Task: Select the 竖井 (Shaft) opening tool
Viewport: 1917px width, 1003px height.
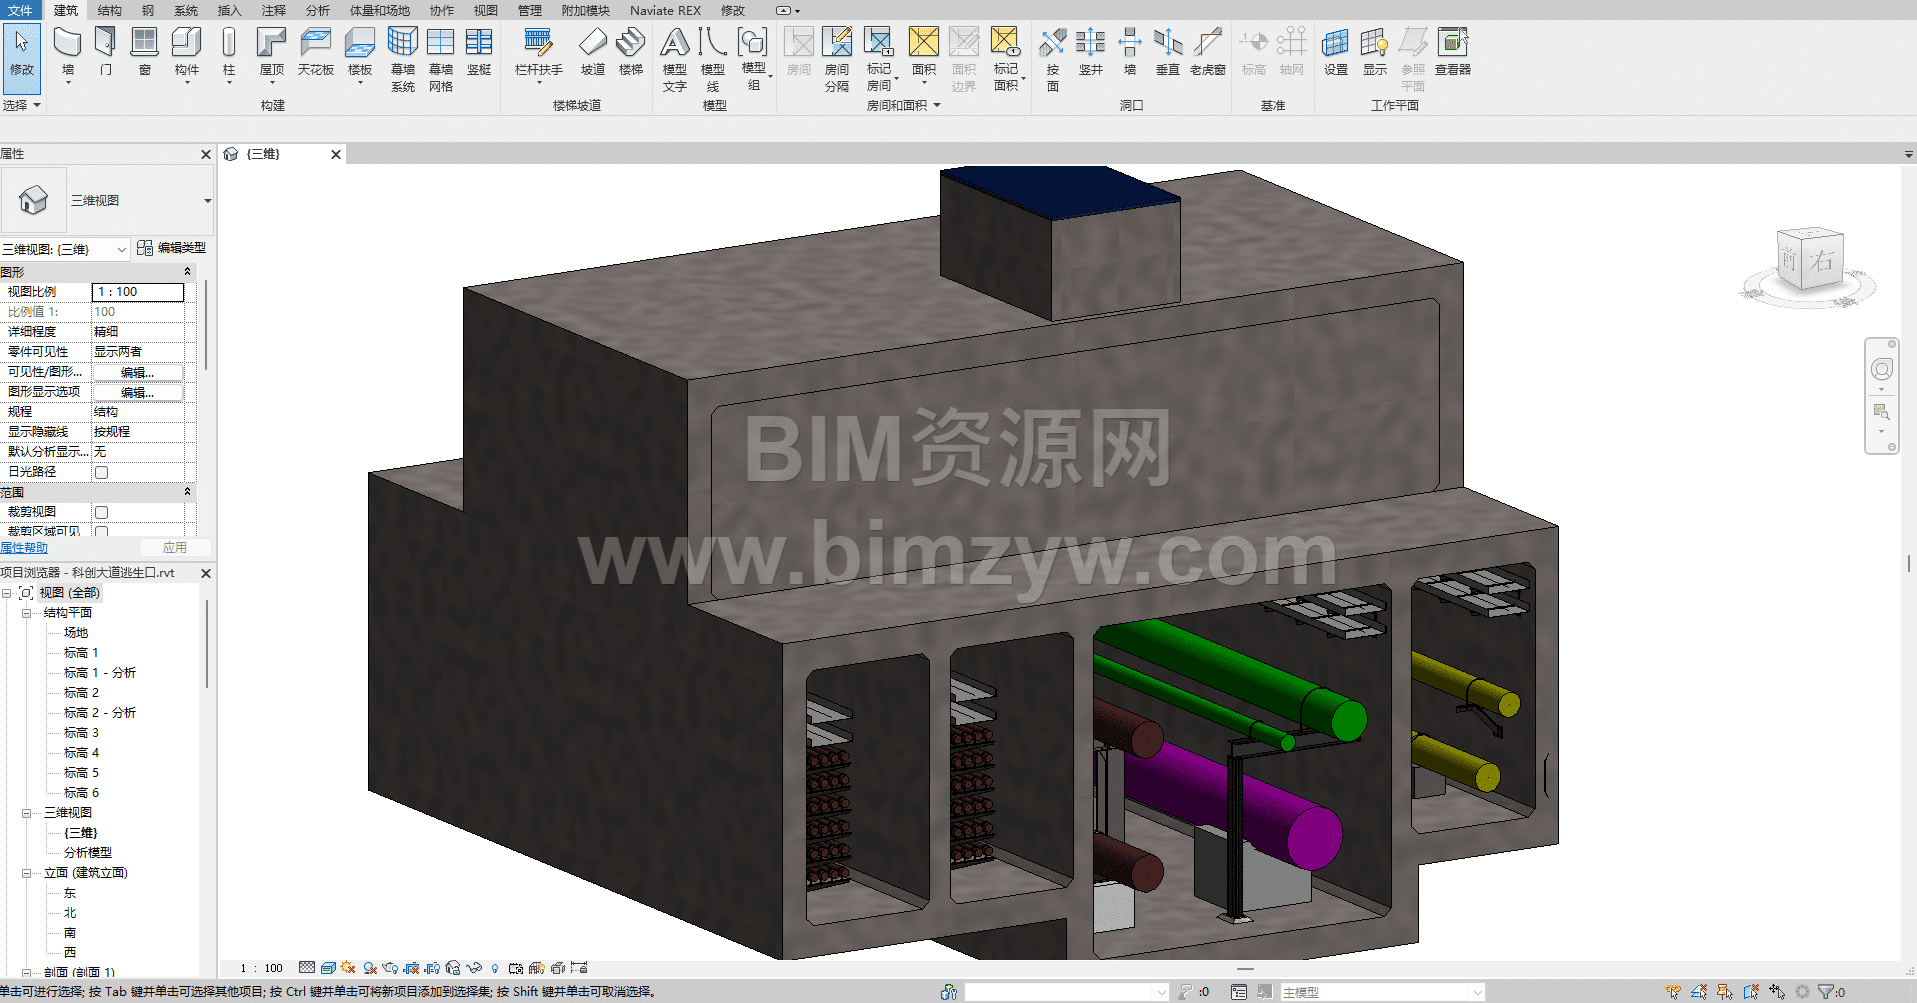Action: [1091, 52]
